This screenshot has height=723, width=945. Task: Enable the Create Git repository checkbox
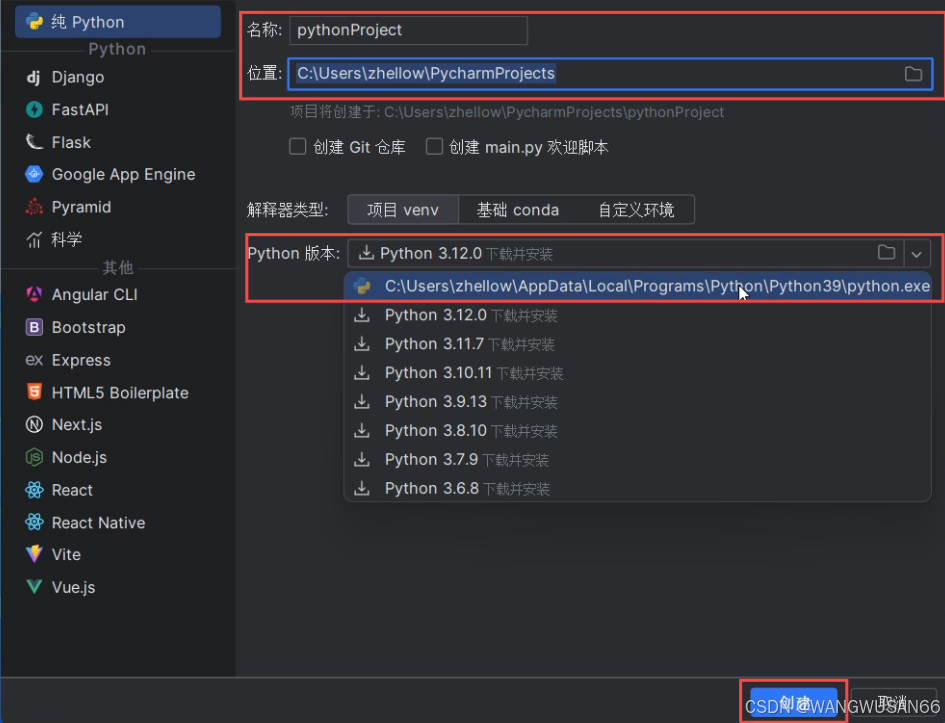[298, 146]
